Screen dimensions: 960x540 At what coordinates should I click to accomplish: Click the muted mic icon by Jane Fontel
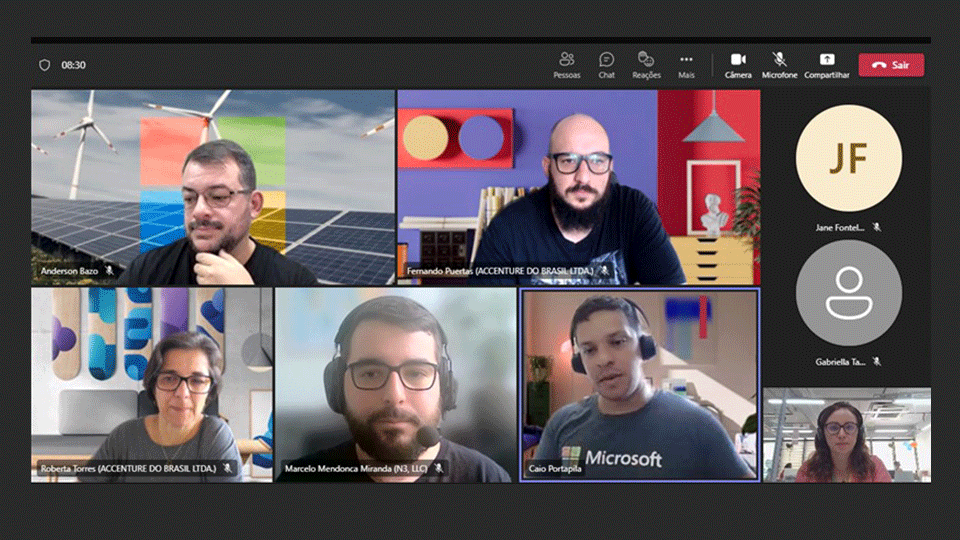(876, 228)
